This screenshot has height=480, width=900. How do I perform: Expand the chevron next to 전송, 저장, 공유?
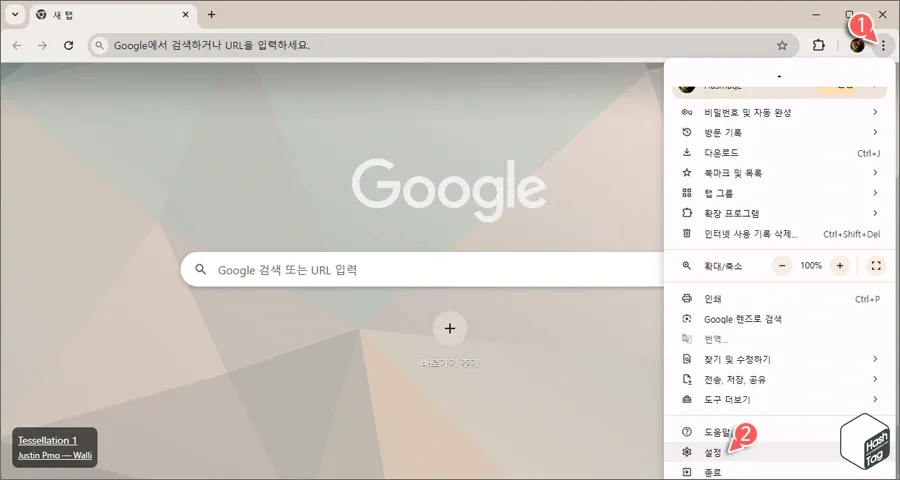(x=875, y=379)
